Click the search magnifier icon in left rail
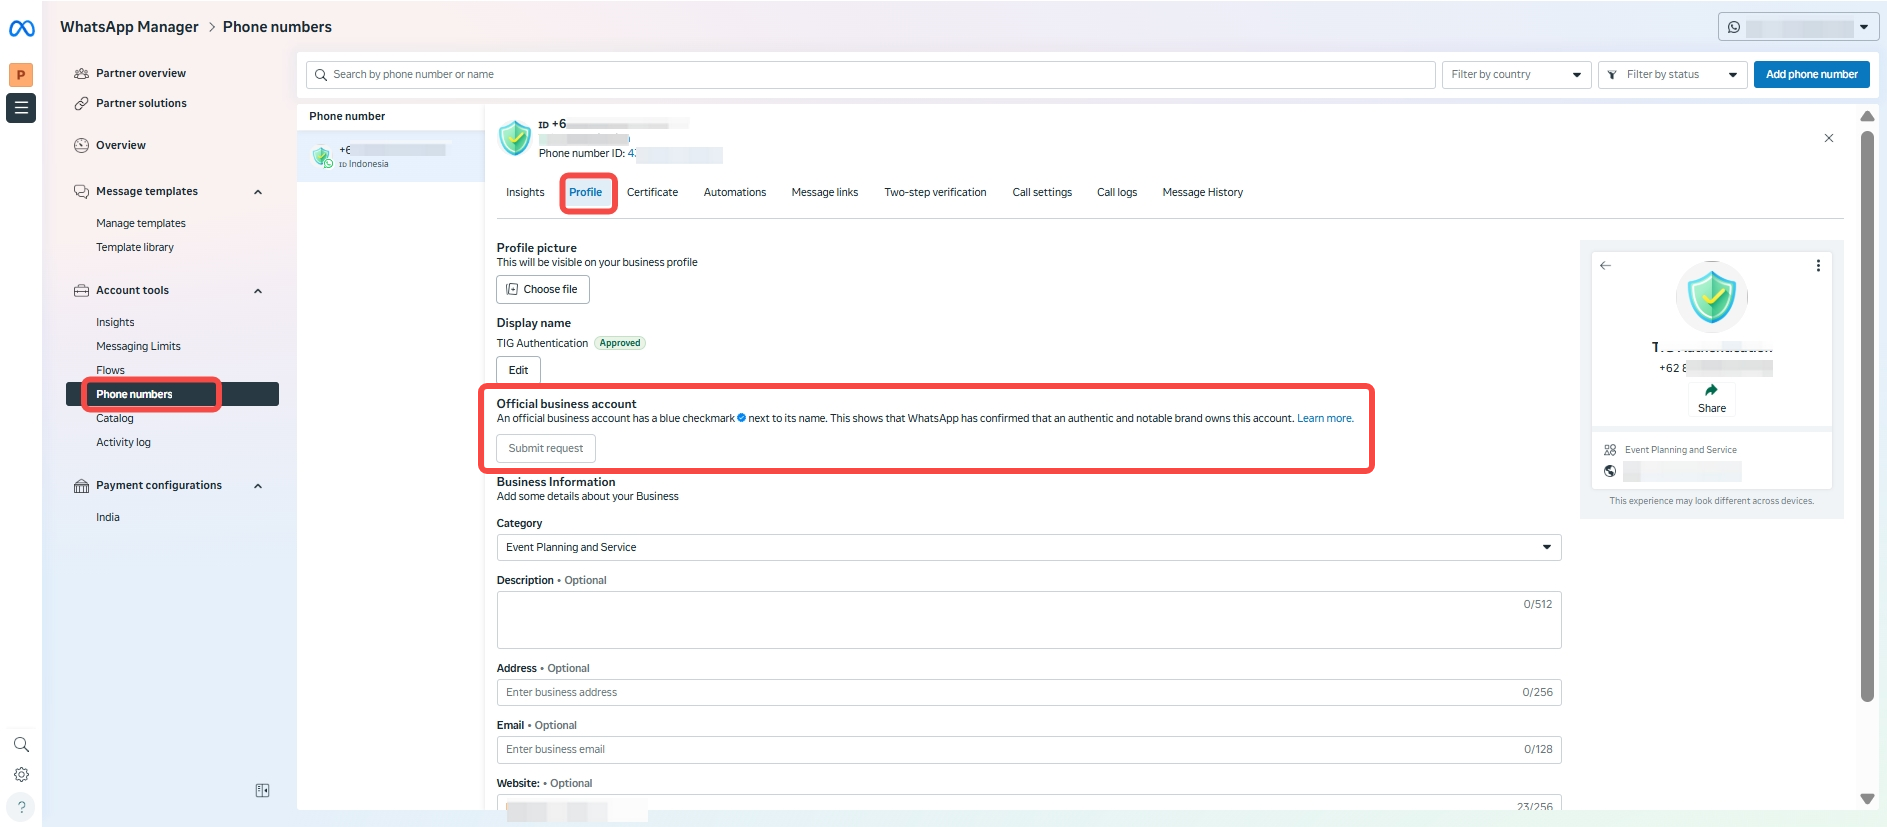Viewport: 1887px width, 827px height. pos(21,745)
